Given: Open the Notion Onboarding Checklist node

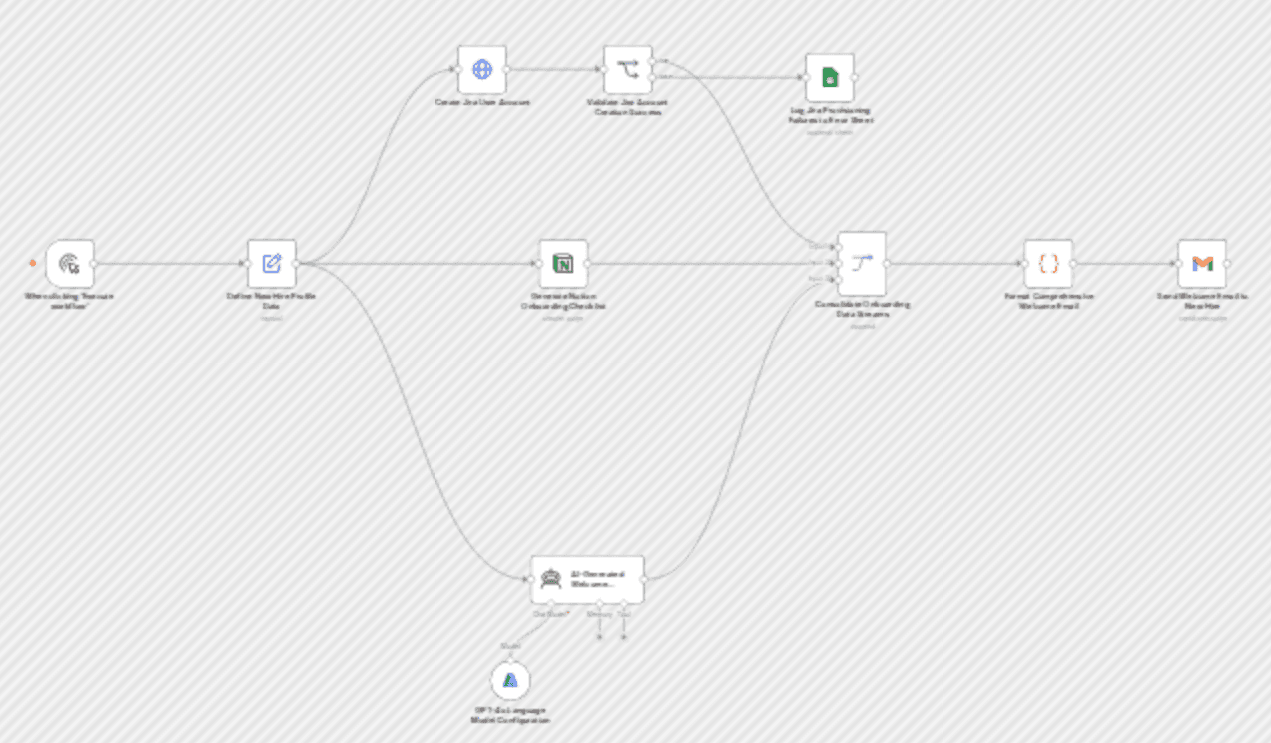Looking at the screenshot, I should 563,264.
